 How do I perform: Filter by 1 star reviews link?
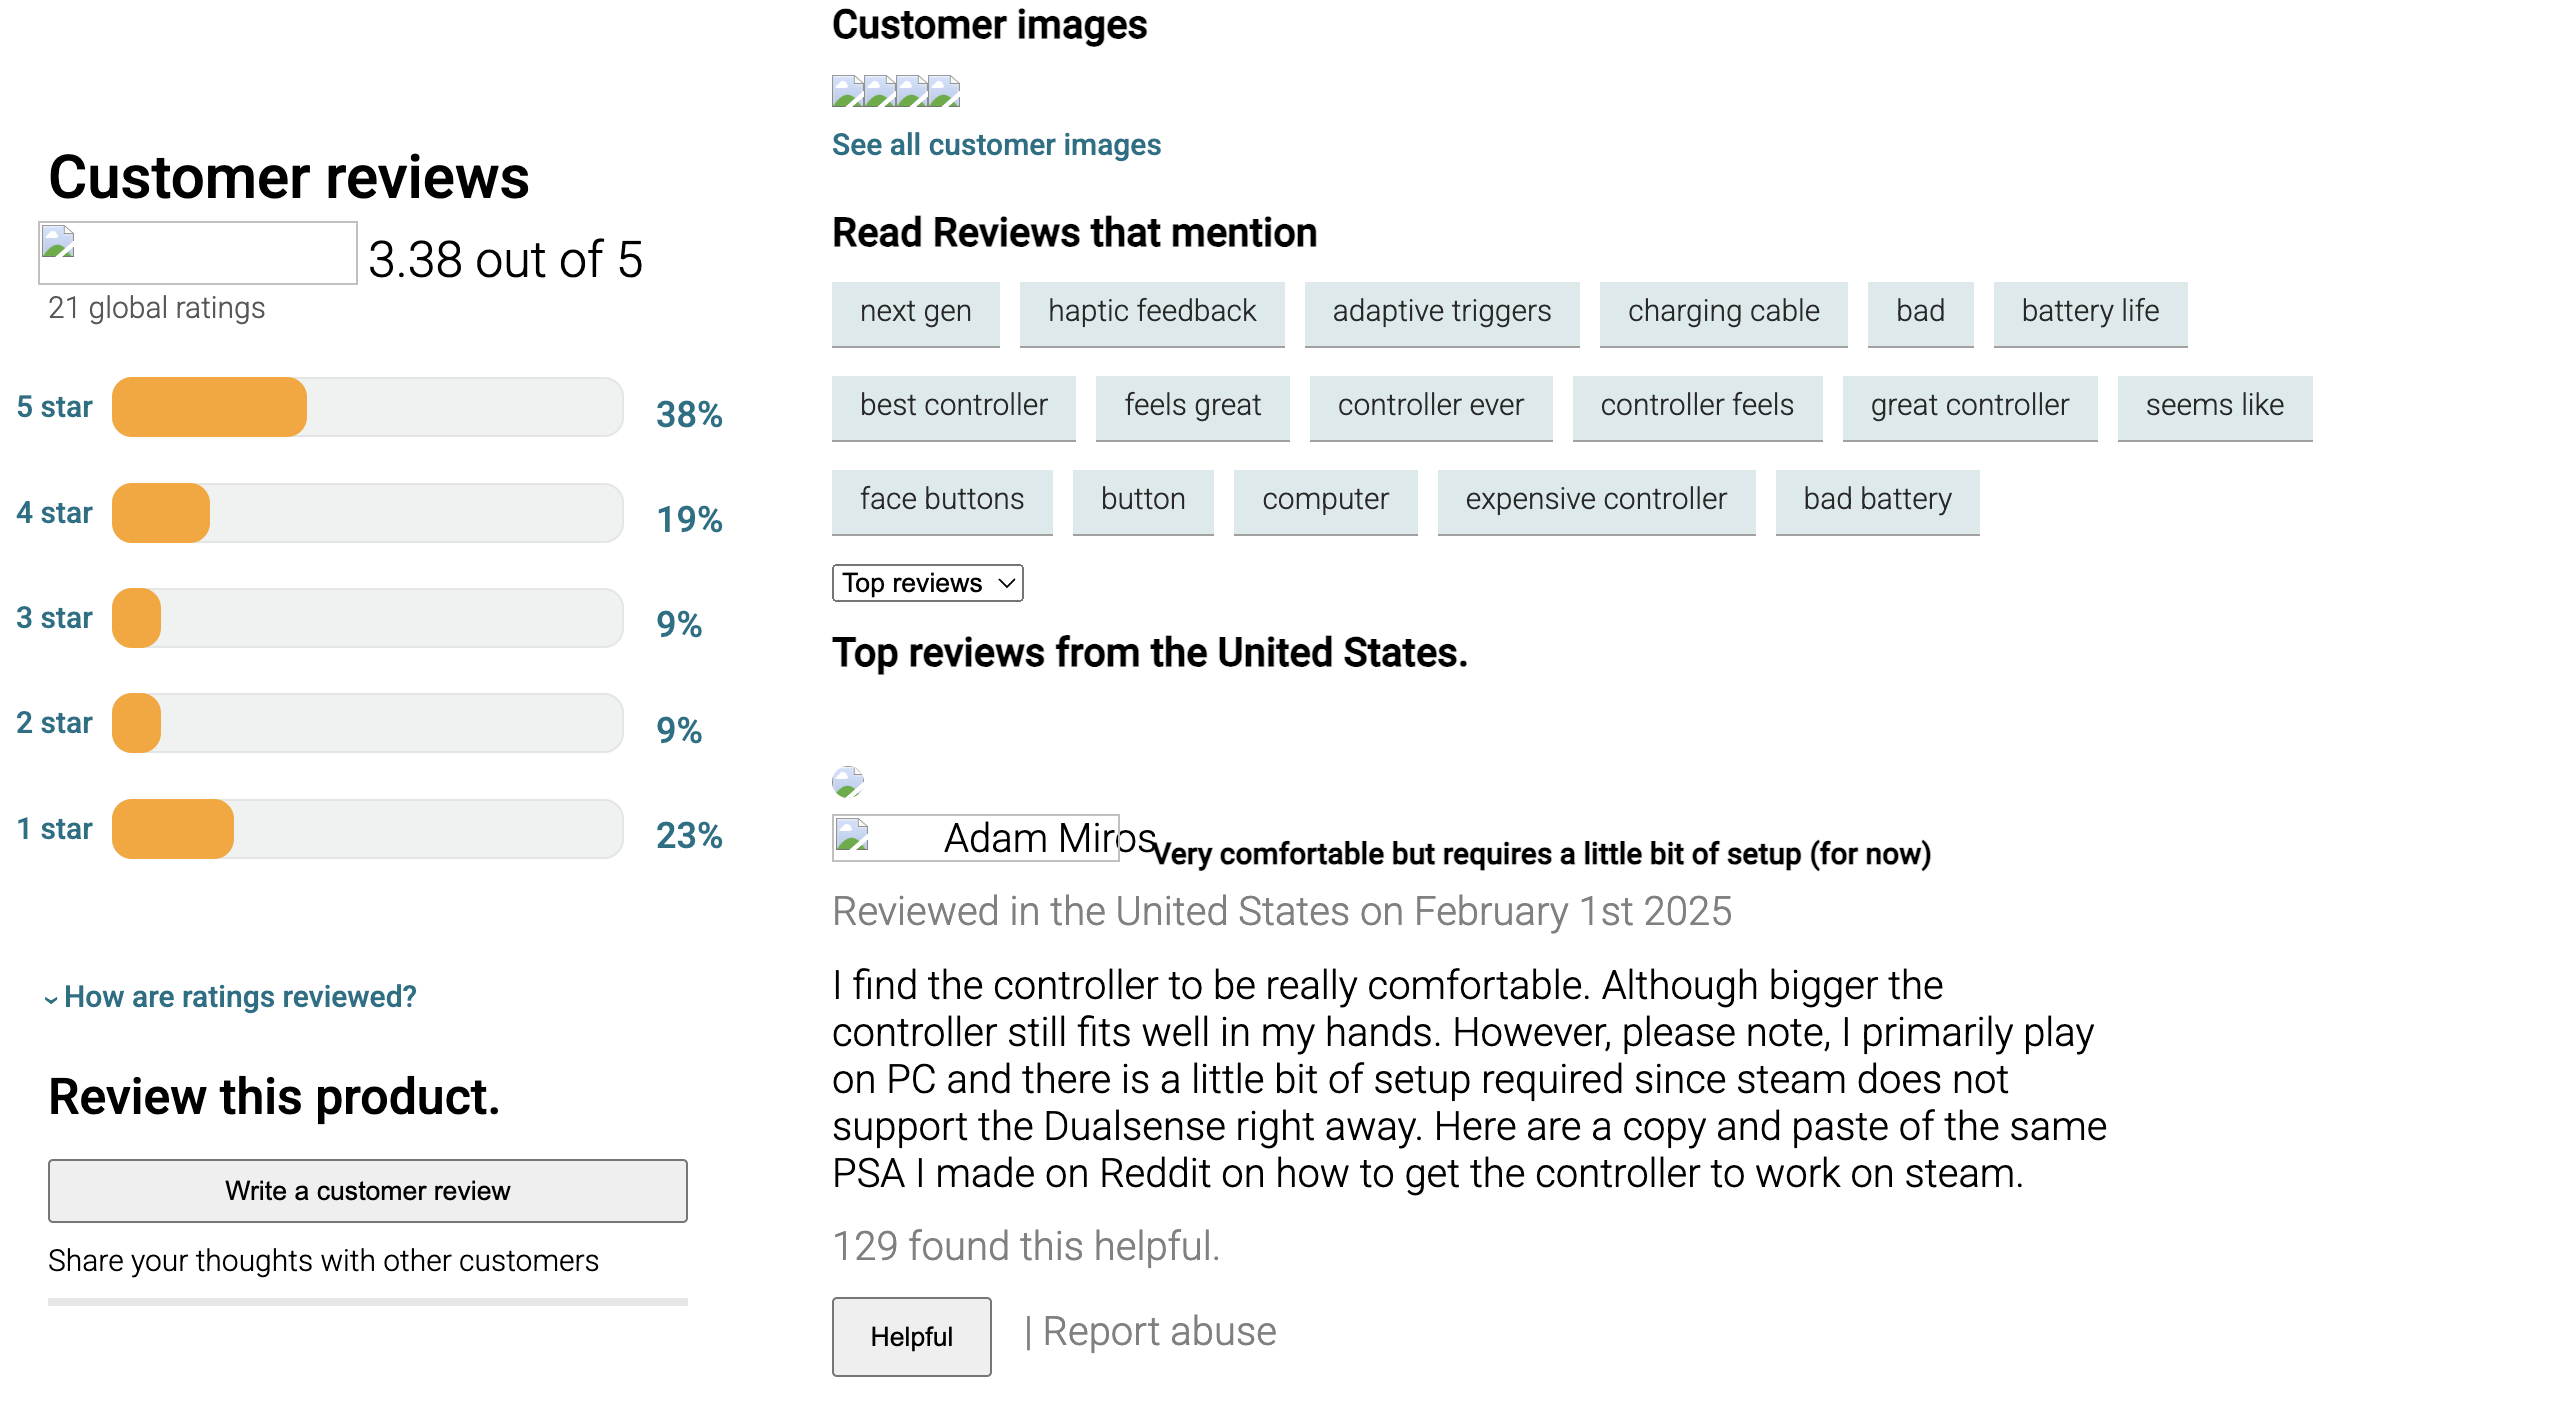(54, 829)
